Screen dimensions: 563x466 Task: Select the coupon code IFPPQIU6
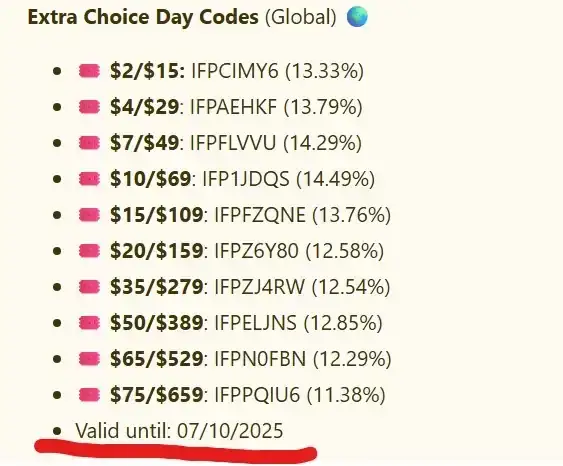pyautogui.click(x=257, y=394)
